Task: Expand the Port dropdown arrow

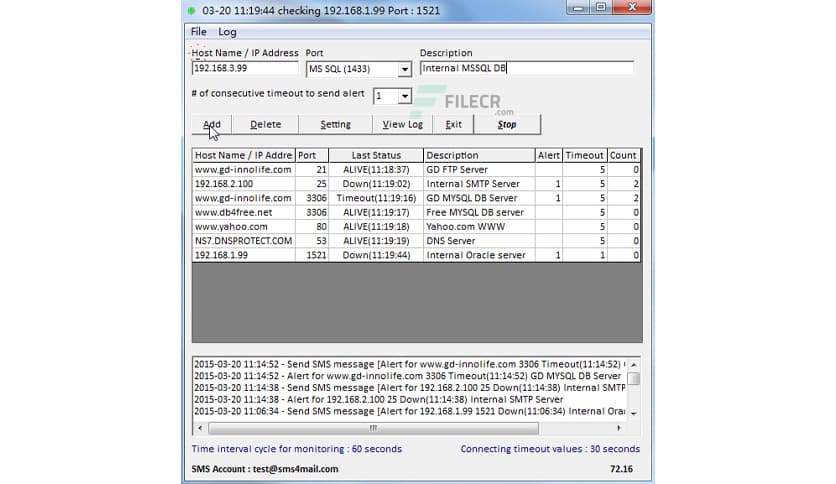Action: (x=405, y=69)
